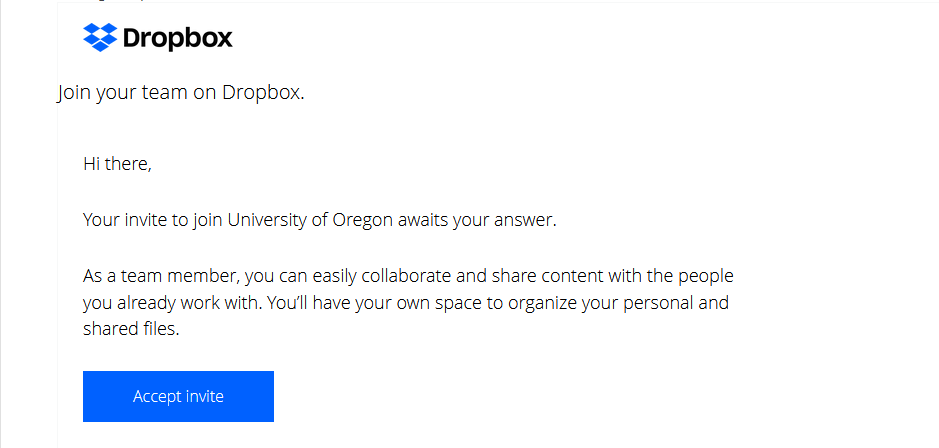Click the word "Dropbox." in the heading

(x=263, y=94)
